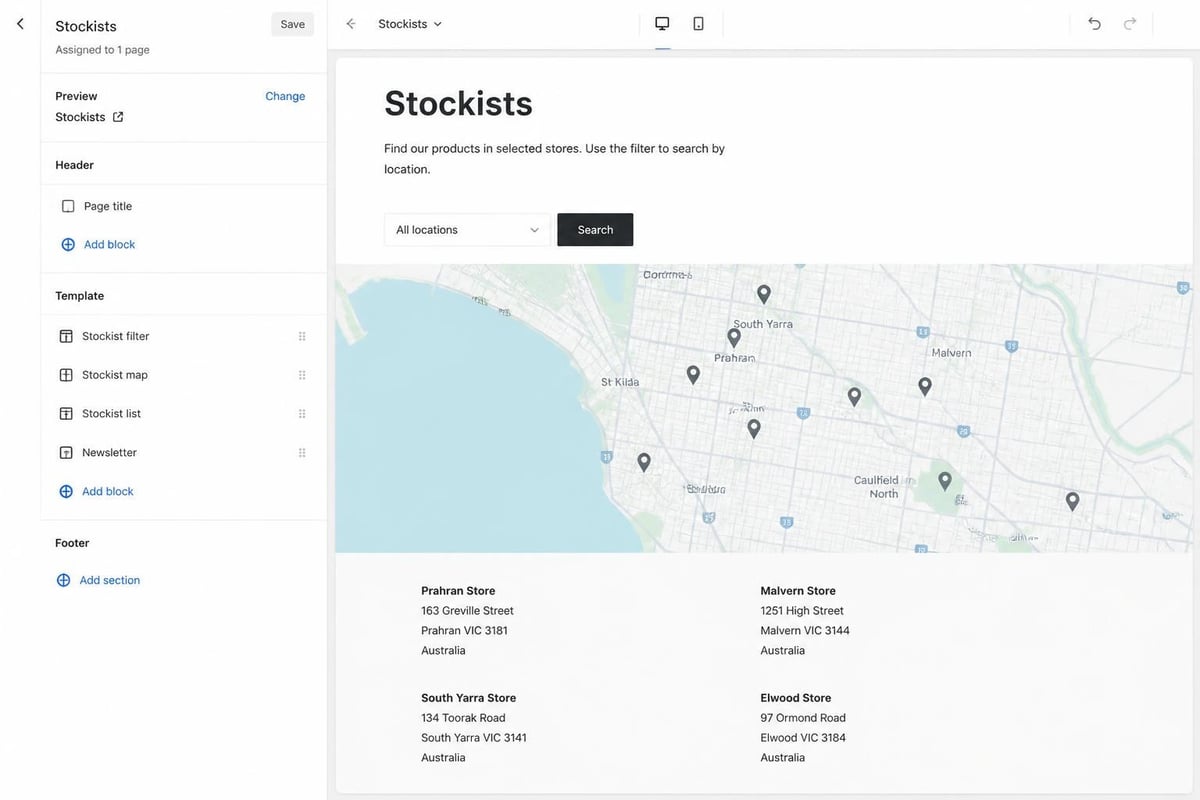Image resolution: width=1200 pixels, height=800 pixels.
Task: Click the Stockist list block icon
Action: click(x=66, y=413)
